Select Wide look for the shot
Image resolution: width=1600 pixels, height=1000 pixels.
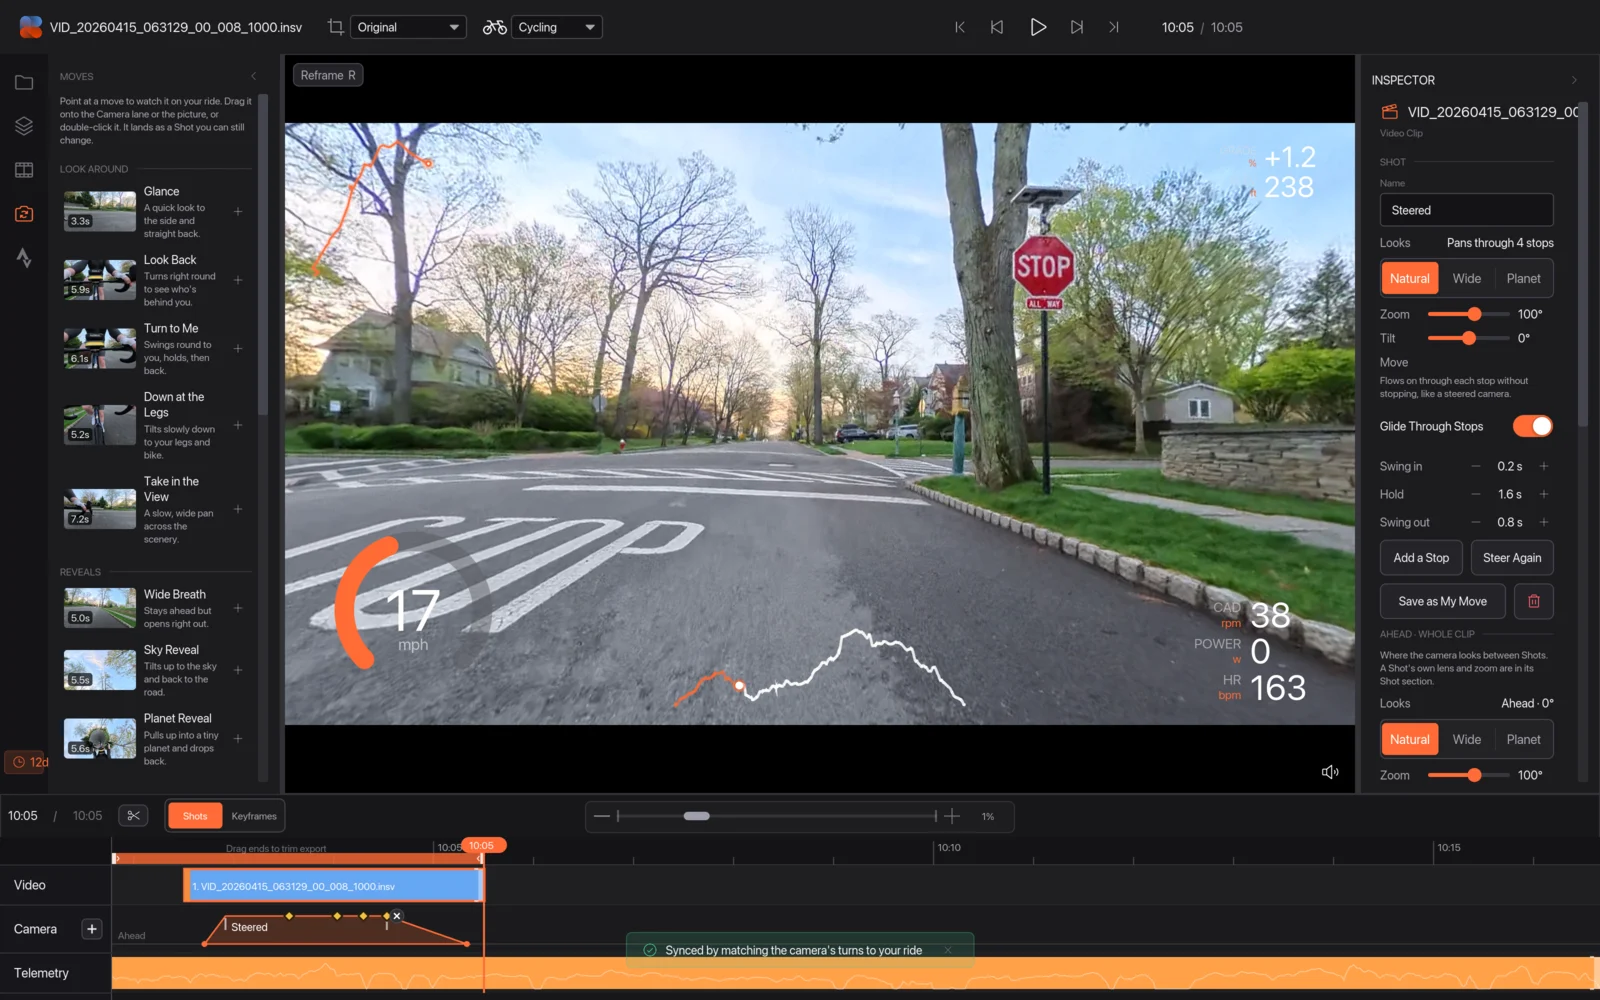coord(1467,279)
